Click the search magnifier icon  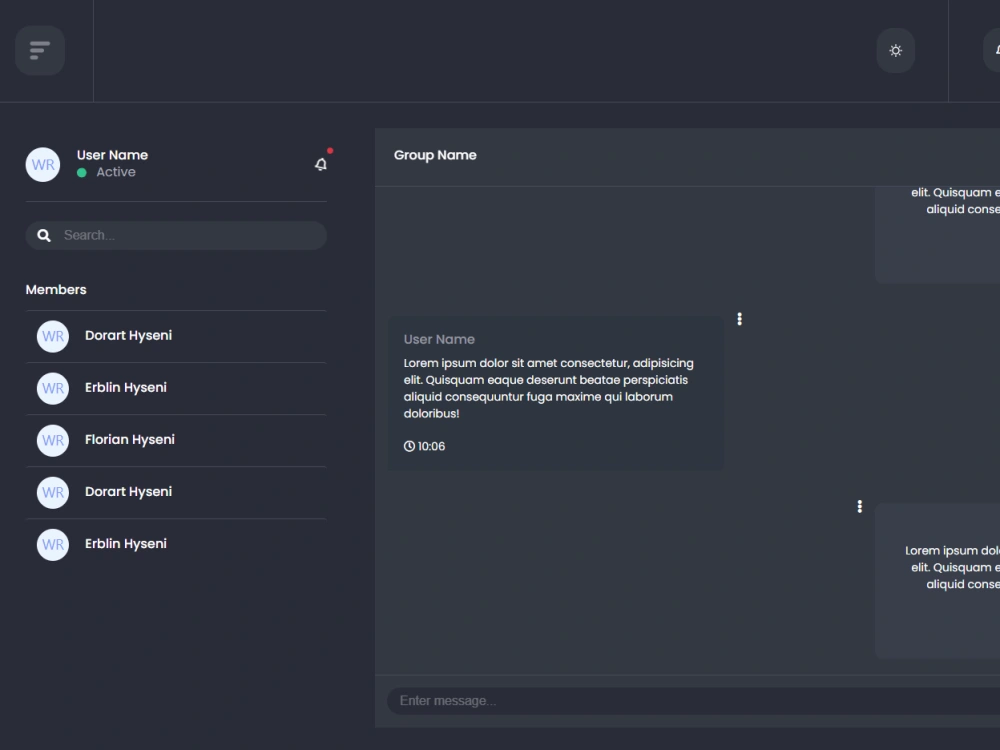[x=44, y=235]
